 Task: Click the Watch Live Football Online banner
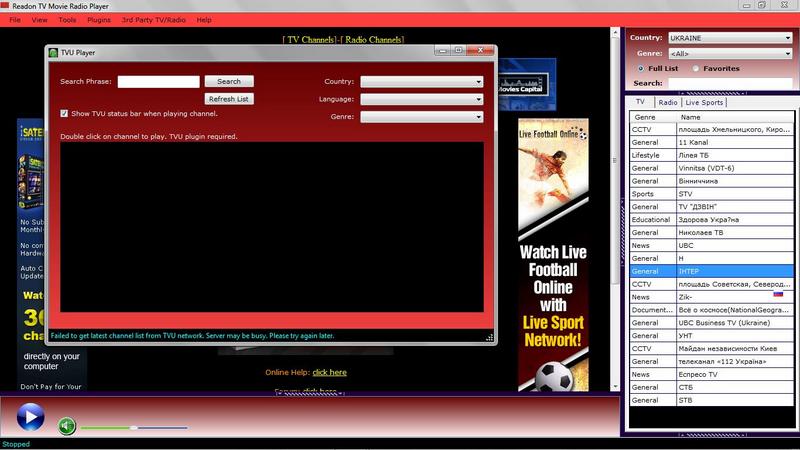(x=553, y=255)
